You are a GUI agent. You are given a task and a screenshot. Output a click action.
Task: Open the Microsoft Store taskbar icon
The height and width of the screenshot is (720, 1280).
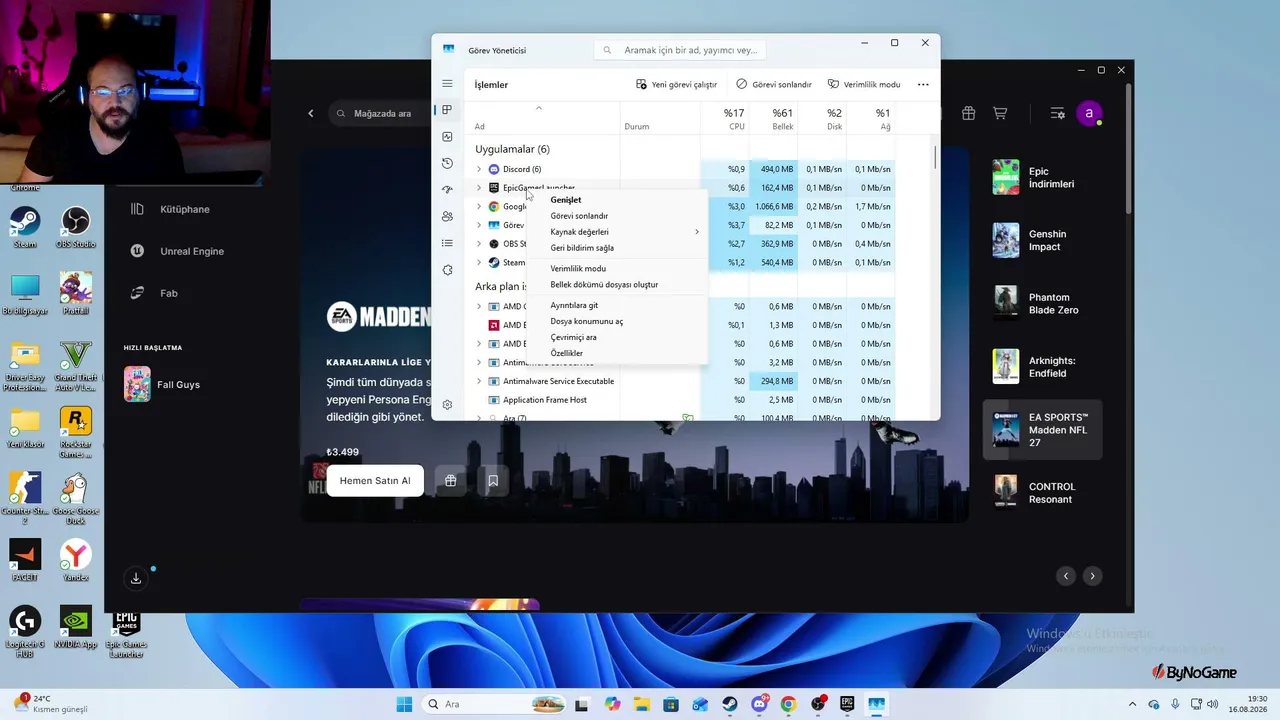coord(671,704)
